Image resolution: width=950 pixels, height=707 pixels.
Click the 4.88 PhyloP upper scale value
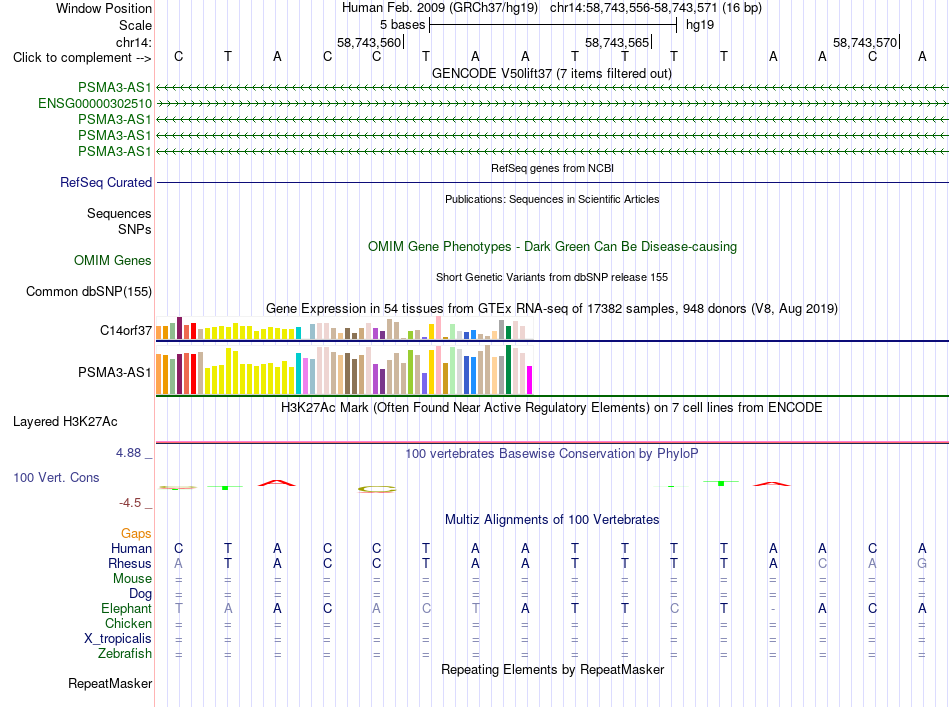pos(128,453)
